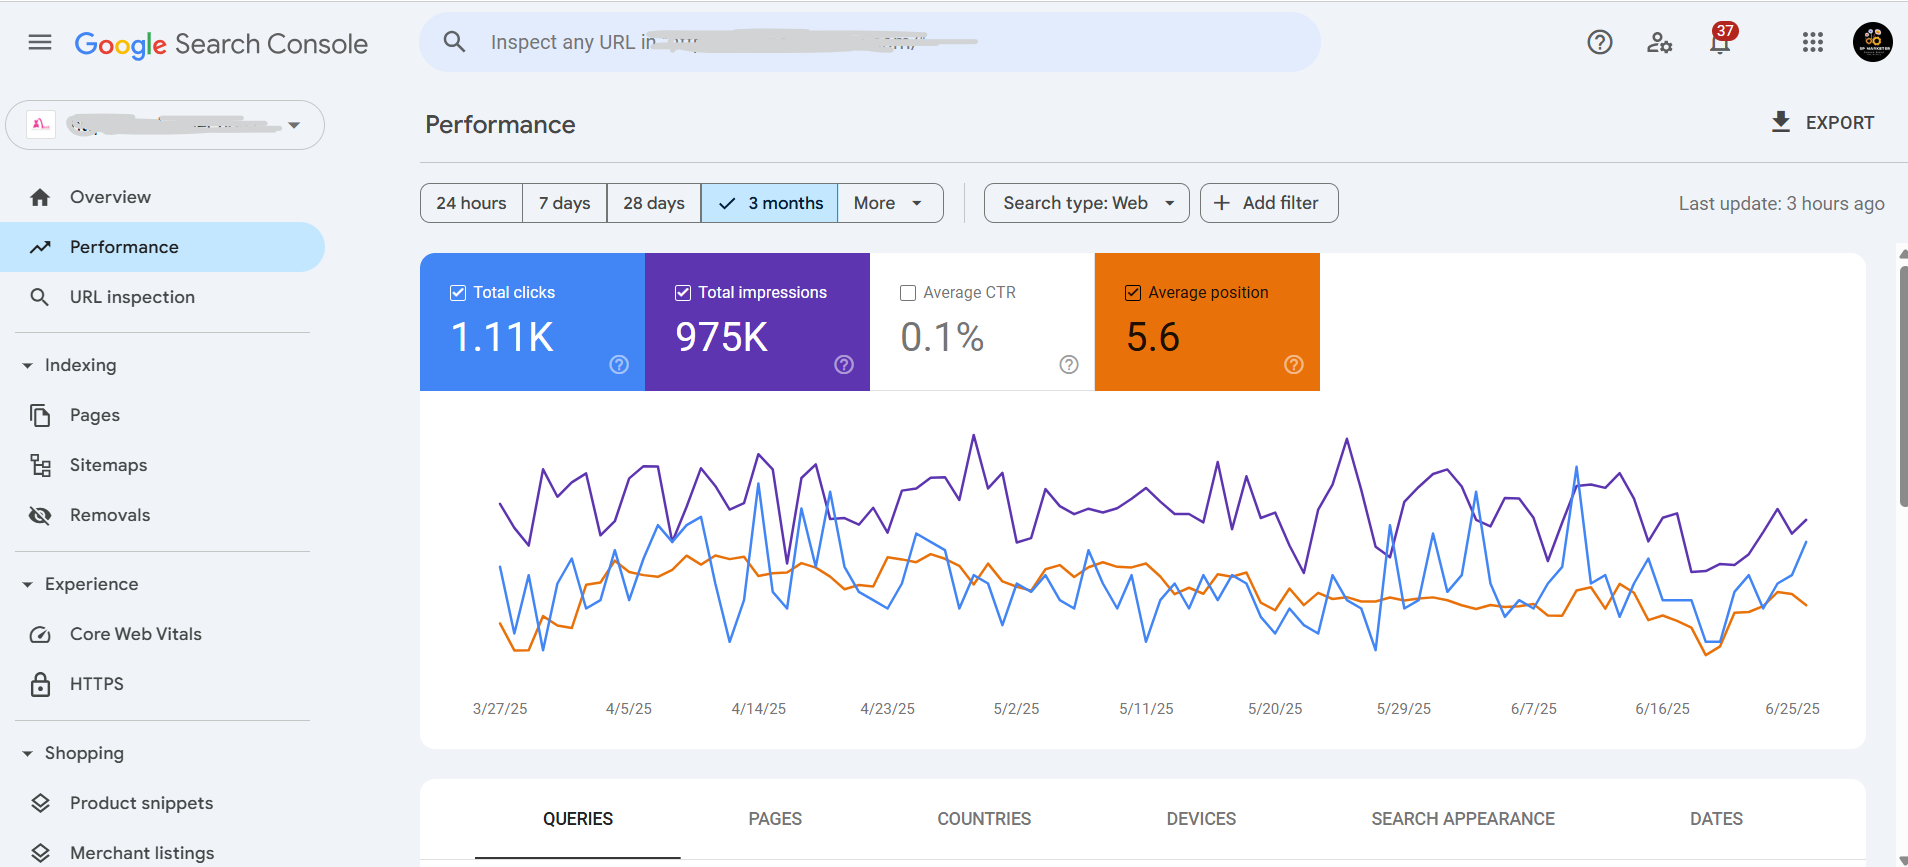1908x867 pixels.
Task: Click the Export download icon
Action: click(x=1781, y=122)
